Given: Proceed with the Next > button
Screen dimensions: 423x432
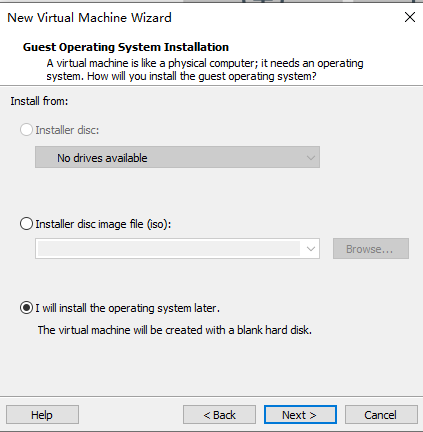Looking at the screenshot, I should pos(300,415).
